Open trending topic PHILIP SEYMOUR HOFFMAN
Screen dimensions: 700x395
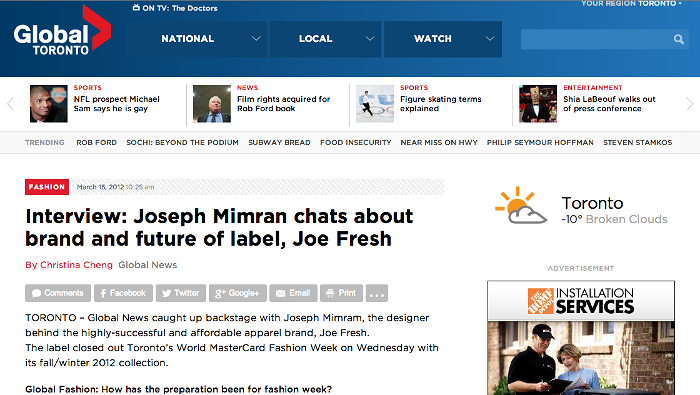(x=540, y=142)
